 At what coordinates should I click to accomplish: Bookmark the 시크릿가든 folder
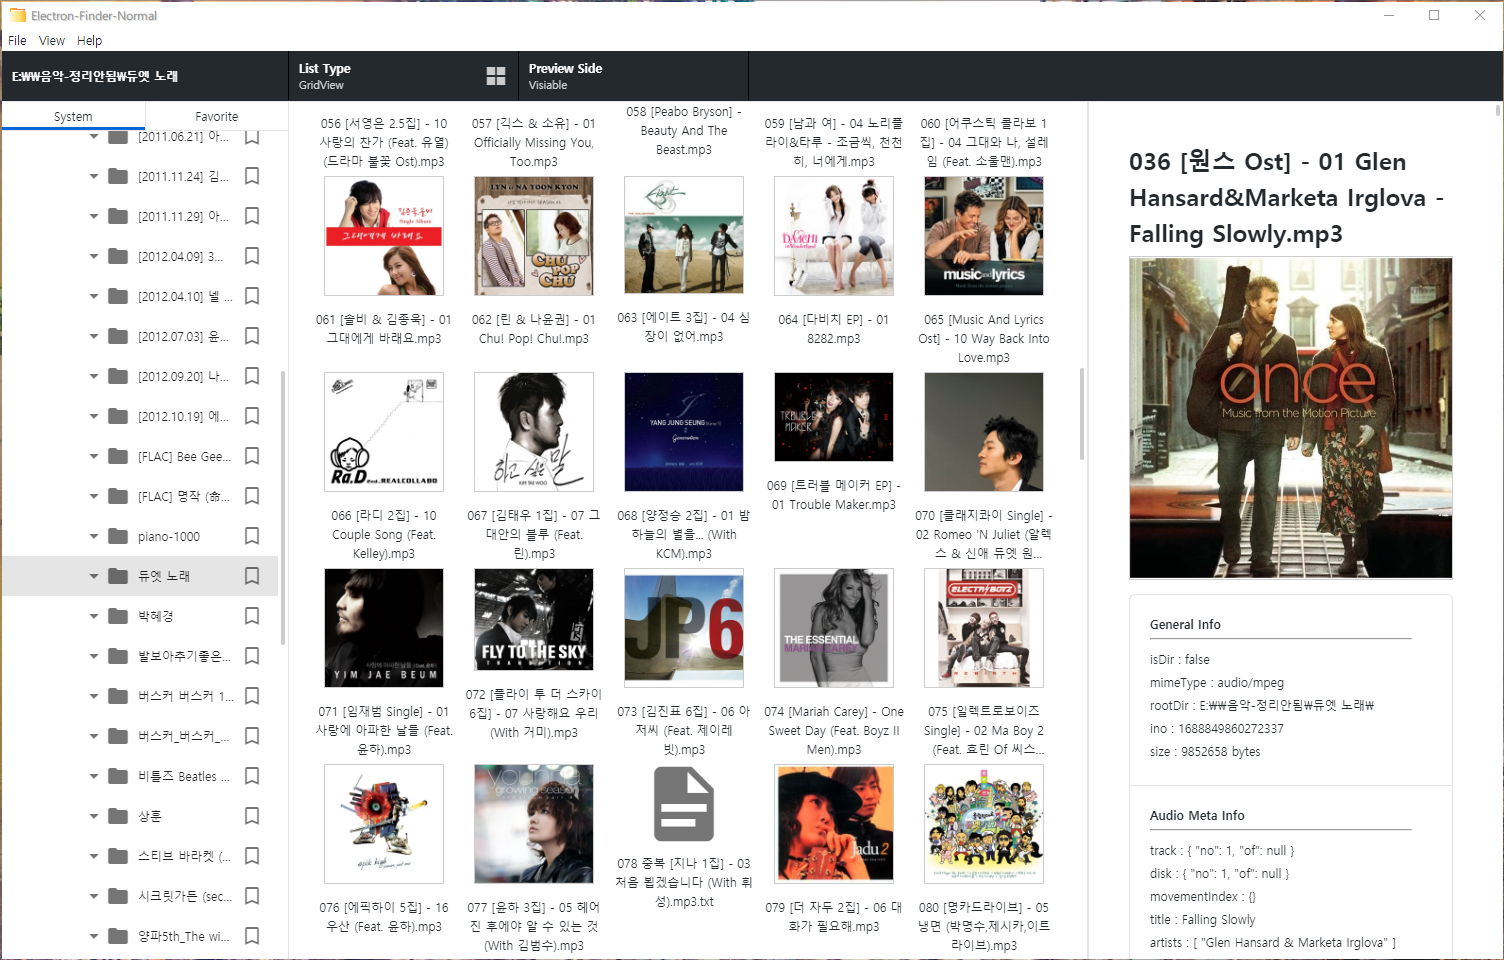tap(252, 896)
